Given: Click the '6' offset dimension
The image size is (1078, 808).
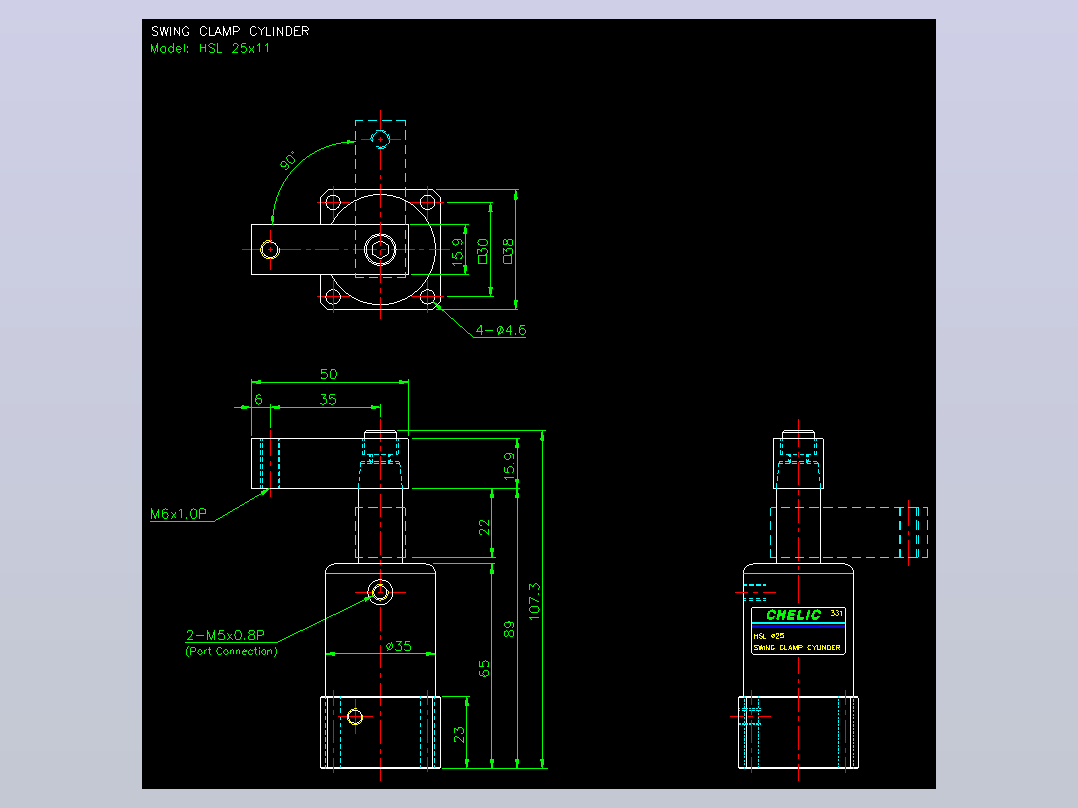Looking at the screenshot, I should (258, 400).
